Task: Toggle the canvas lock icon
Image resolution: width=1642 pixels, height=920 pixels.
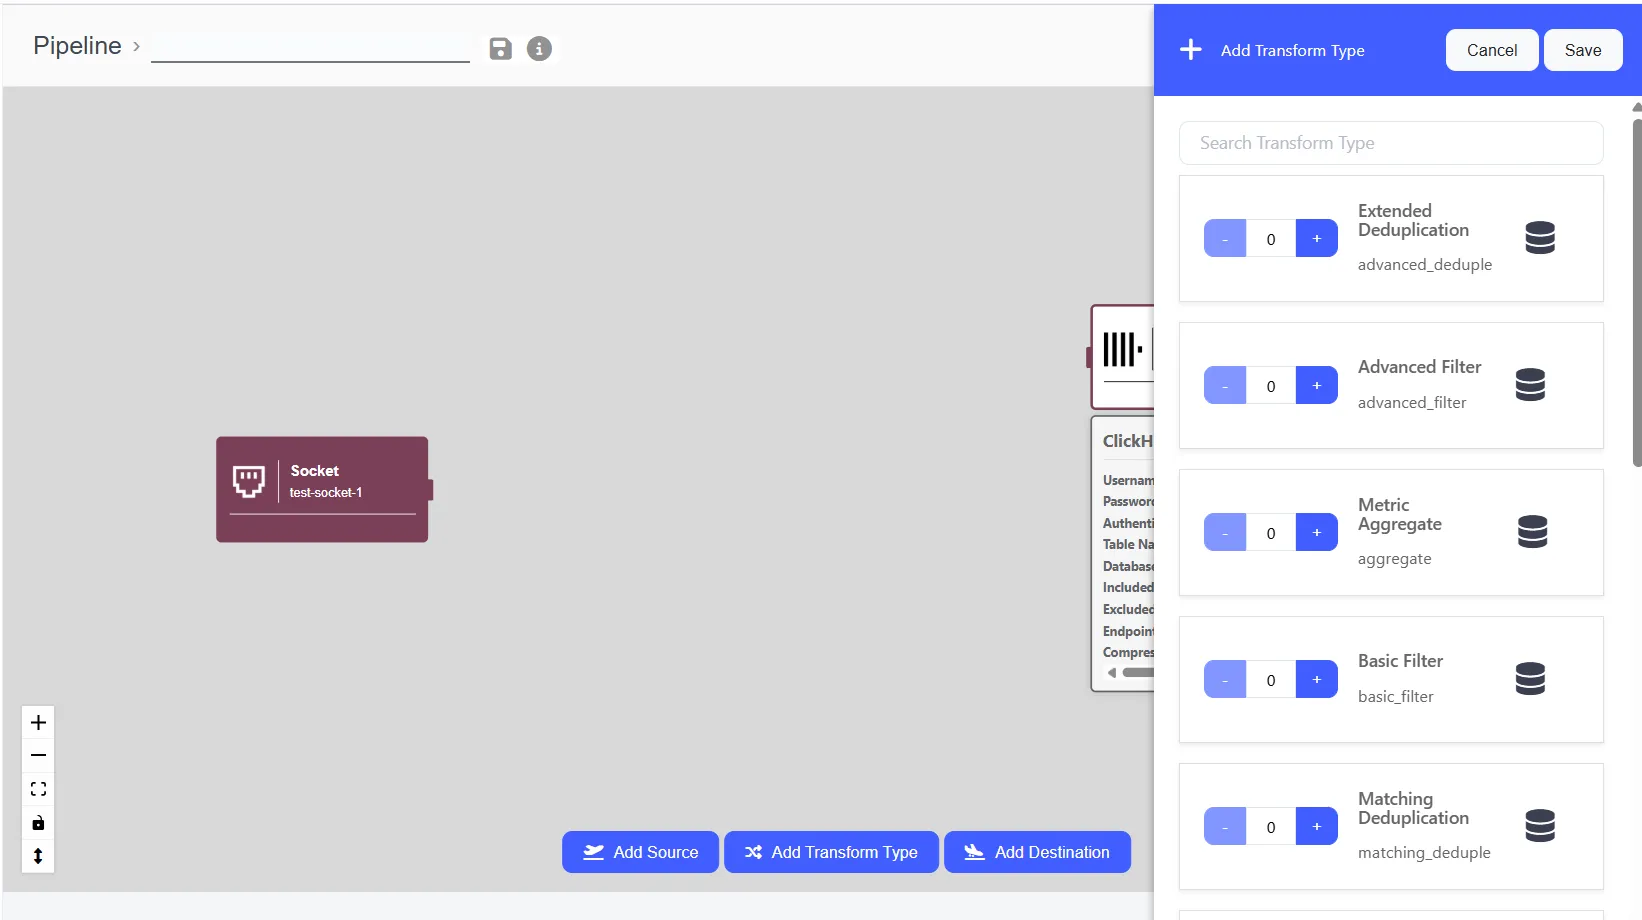Action: pyautogui.click(x=38, y=823)
